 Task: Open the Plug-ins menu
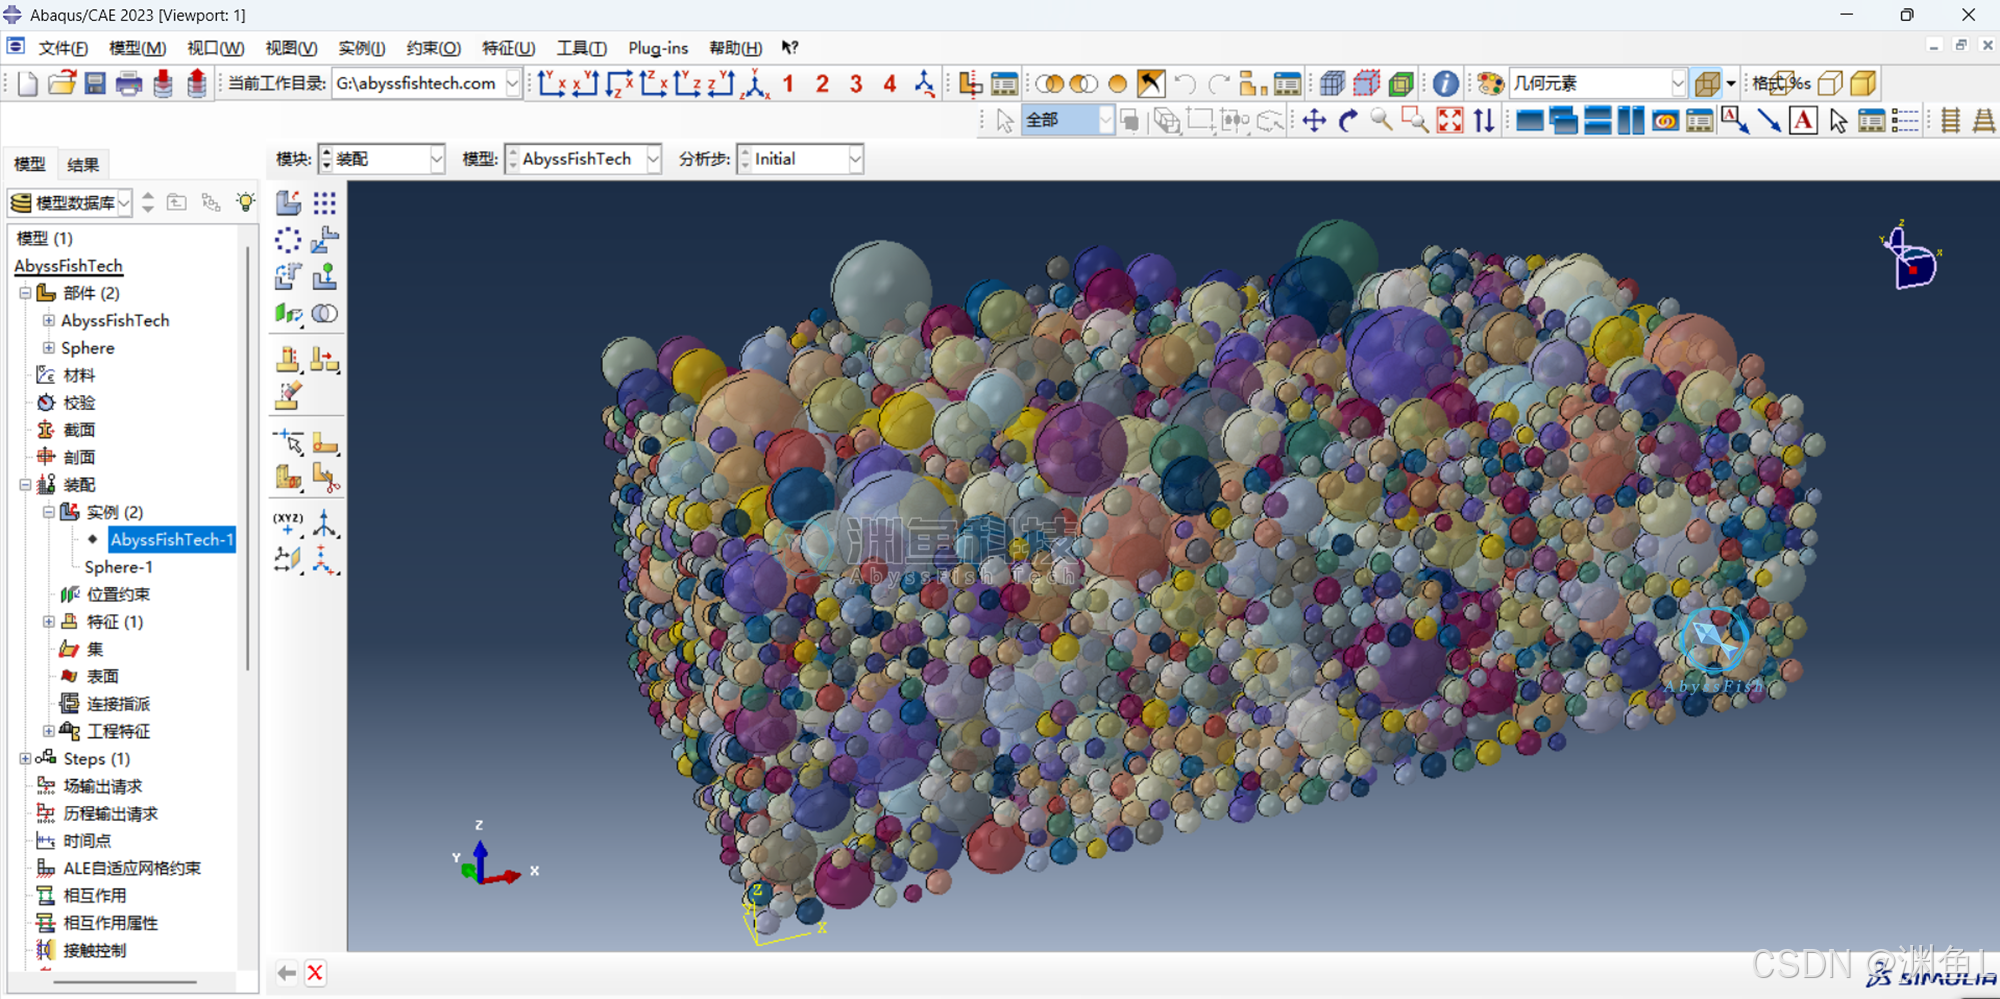658,48
